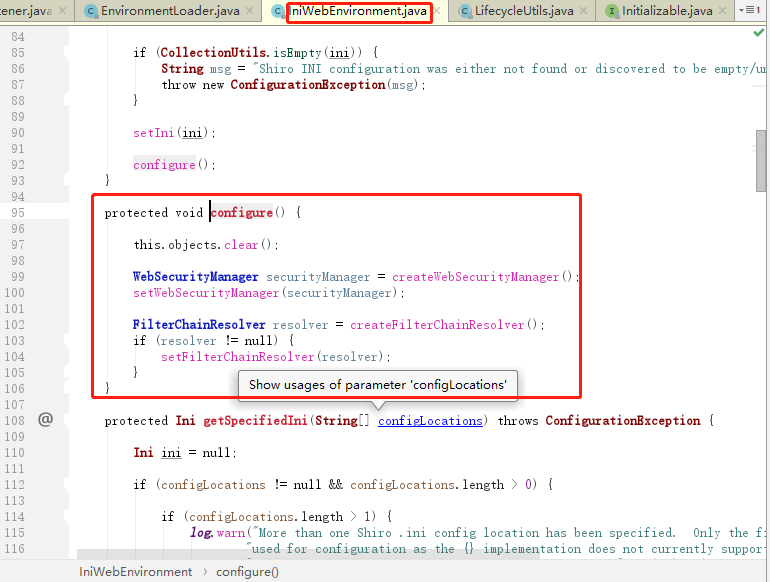Click CollectionUtils on line 85
Image resolution: width=770 pixels, height=582 pixels.
[213, 53]
